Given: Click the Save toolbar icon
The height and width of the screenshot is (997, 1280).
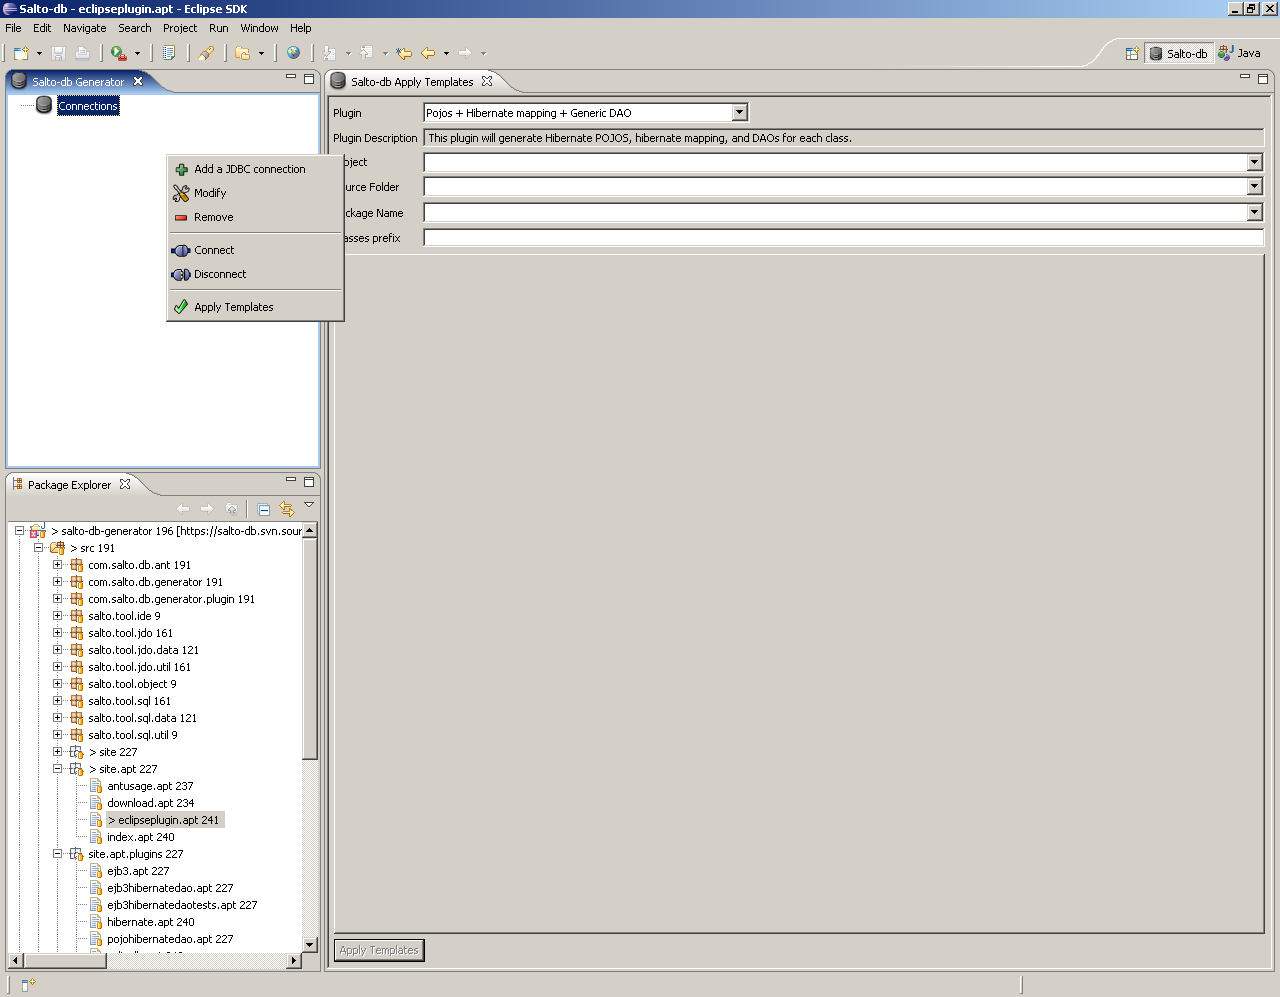Looking at the screenshot, I should coord(58,53).
